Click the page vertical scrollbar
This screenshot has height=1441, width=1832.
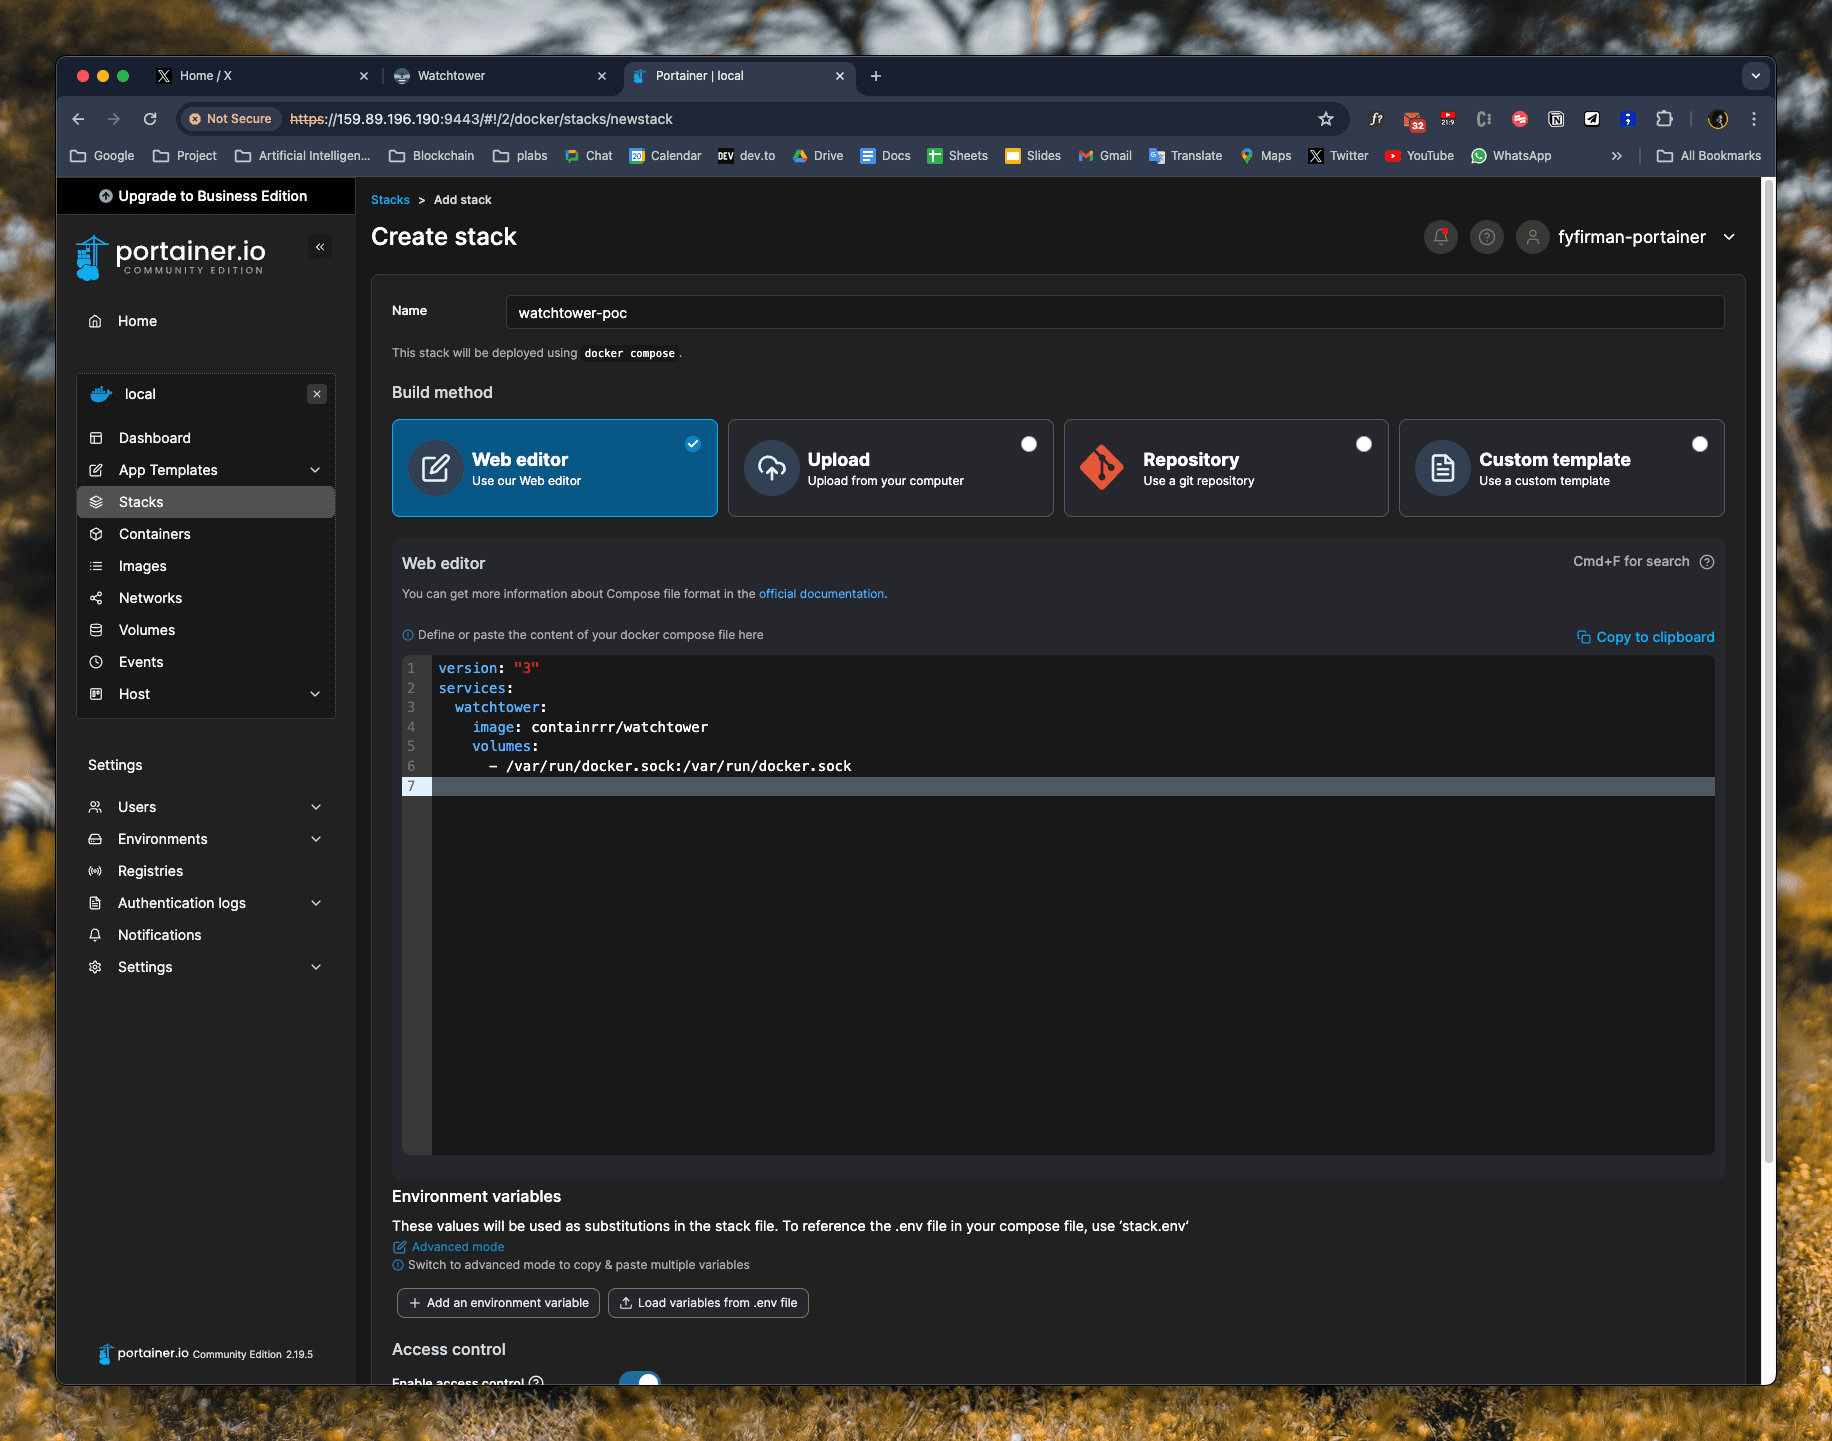pos(1768,672)
